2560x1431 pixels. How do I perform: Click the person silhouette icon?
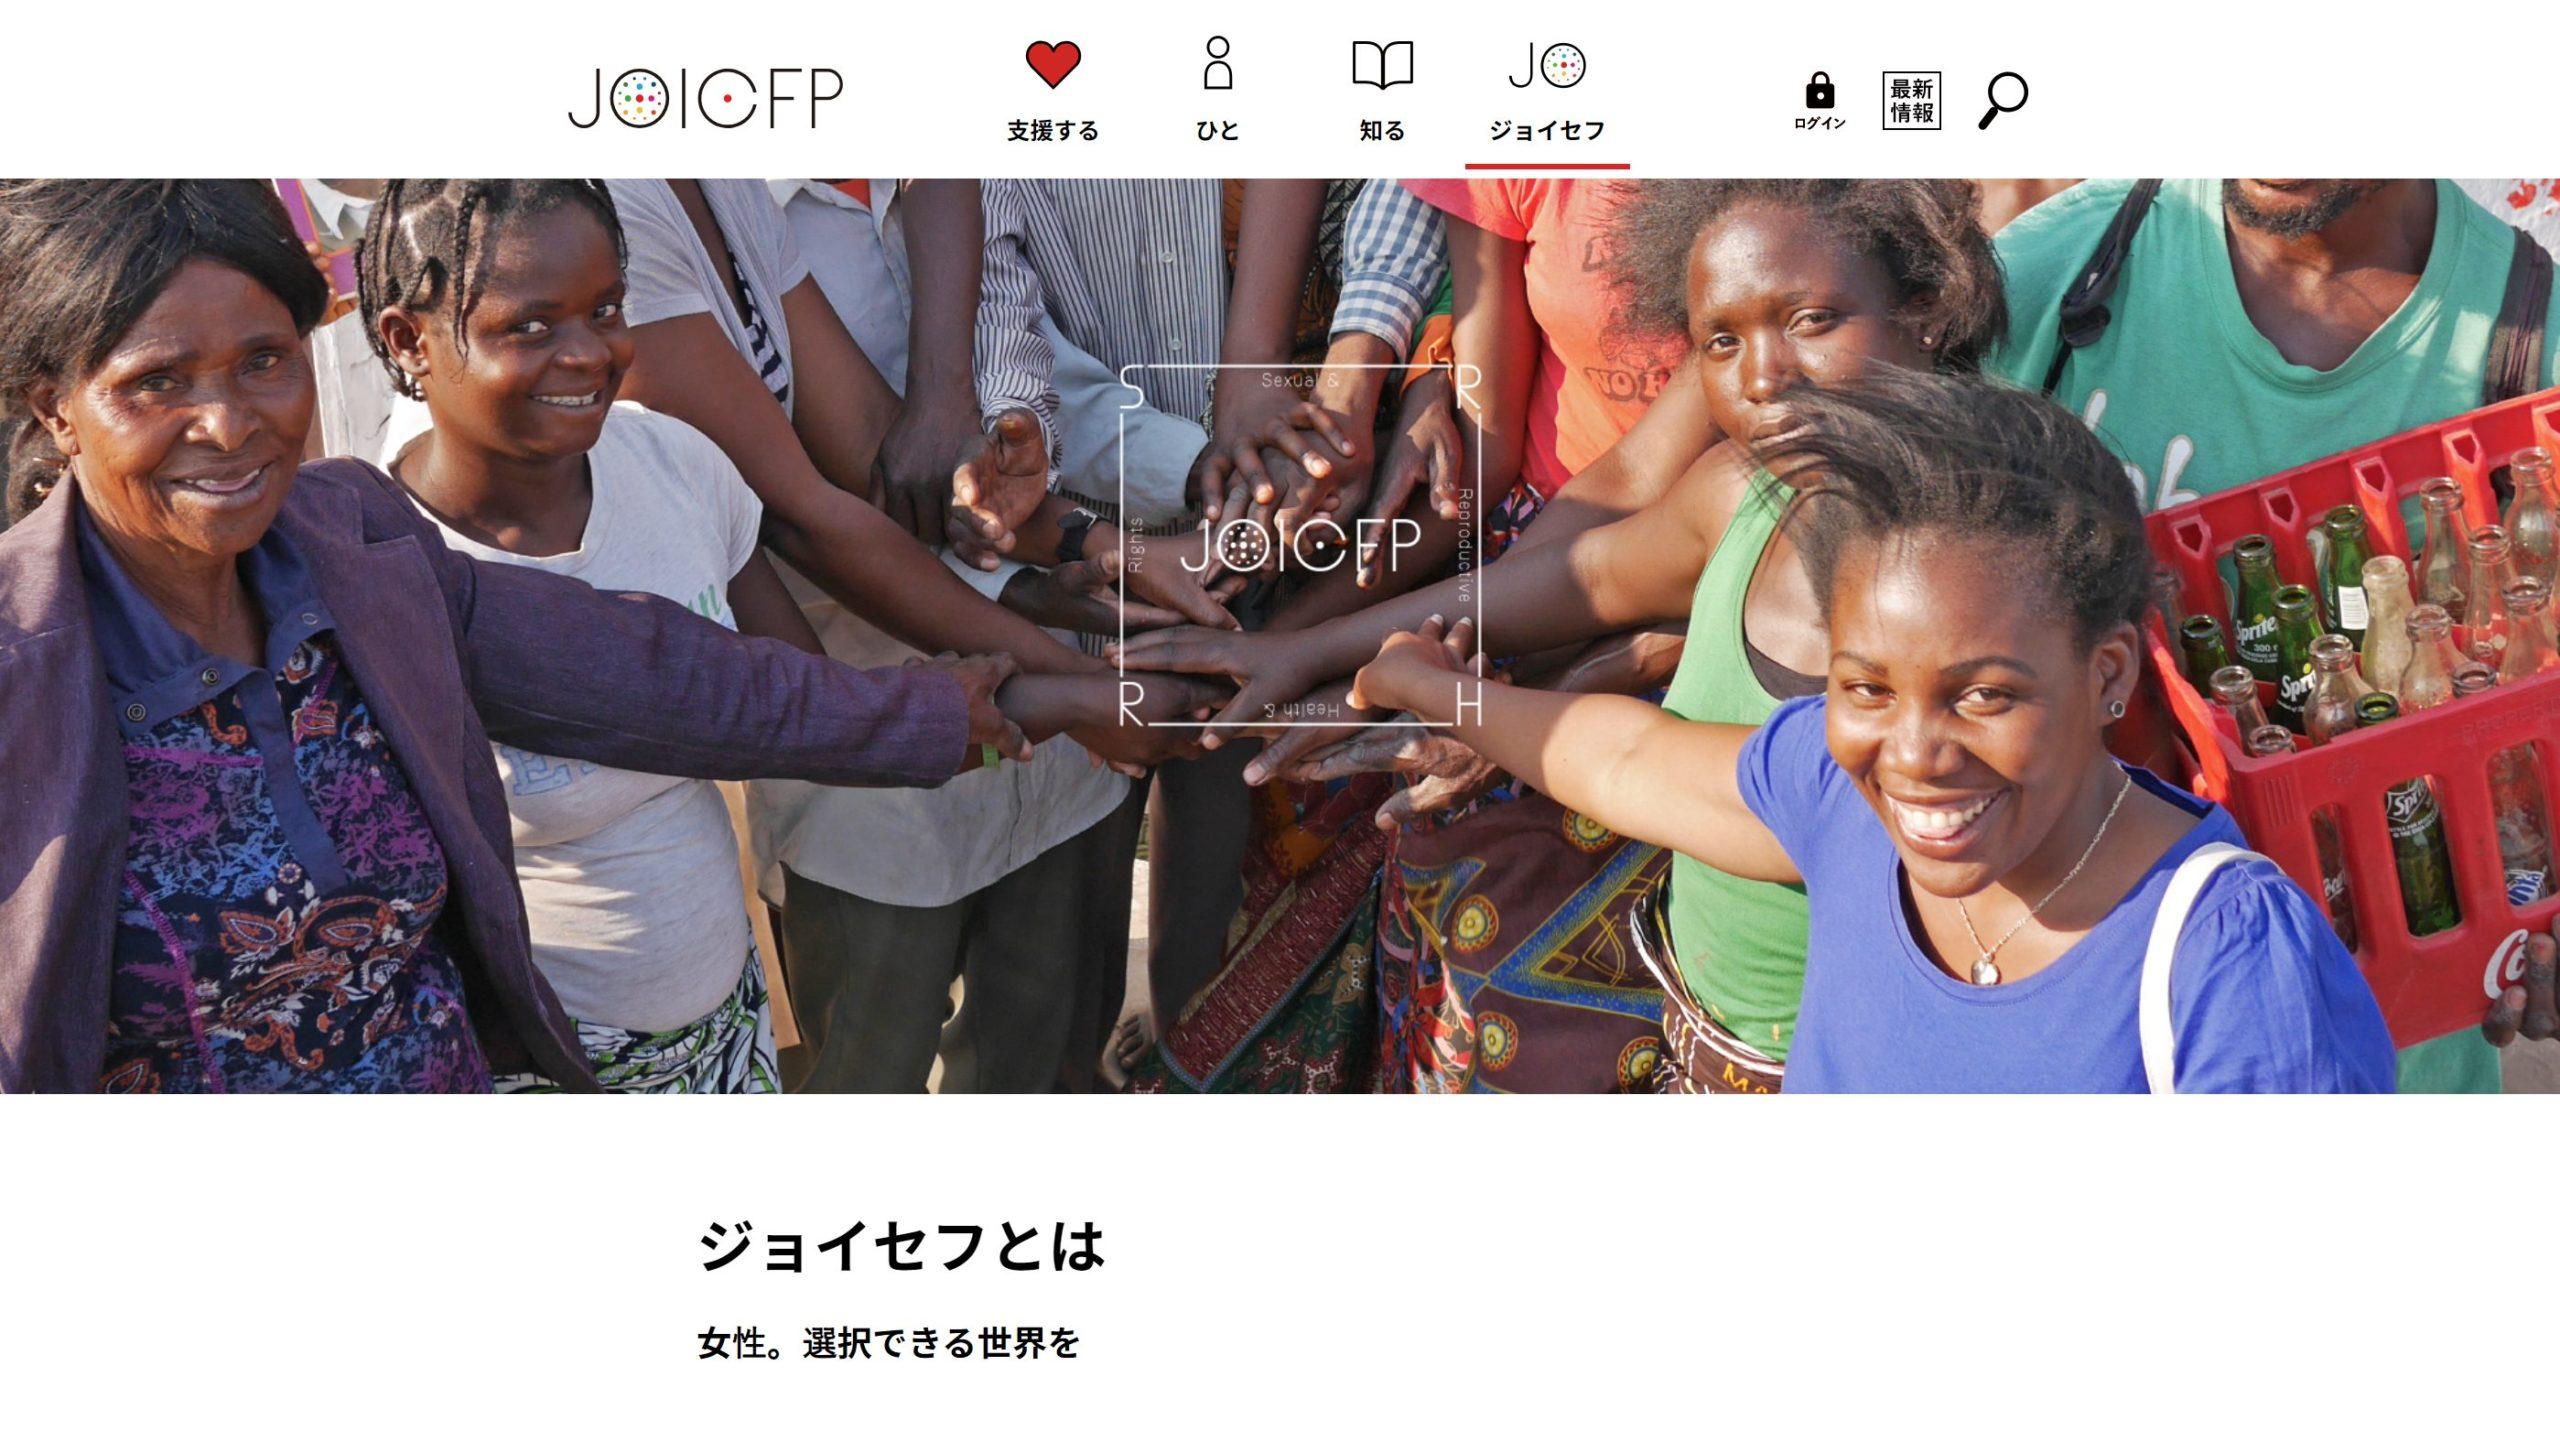pos(1217,63)
